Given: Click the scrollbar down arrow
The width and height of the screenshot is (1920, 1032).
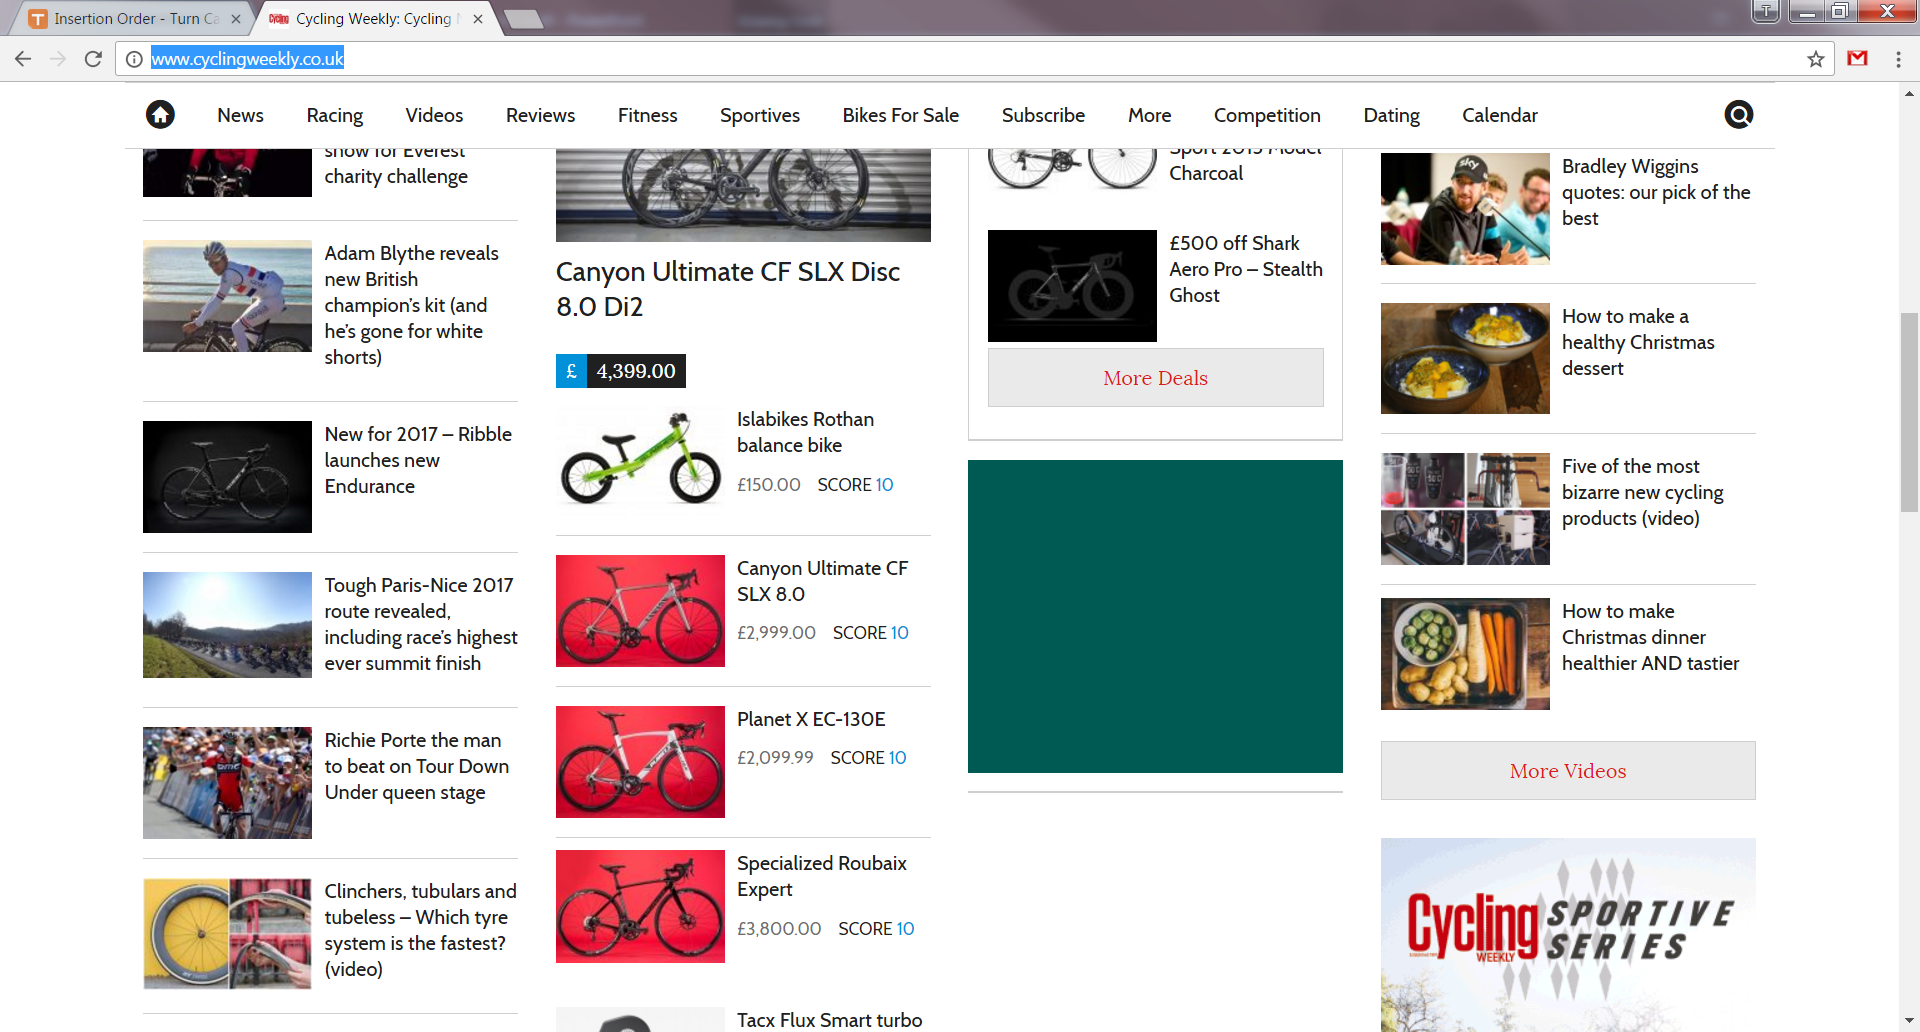Looking at the screenshot, I should point(1909,1021).
